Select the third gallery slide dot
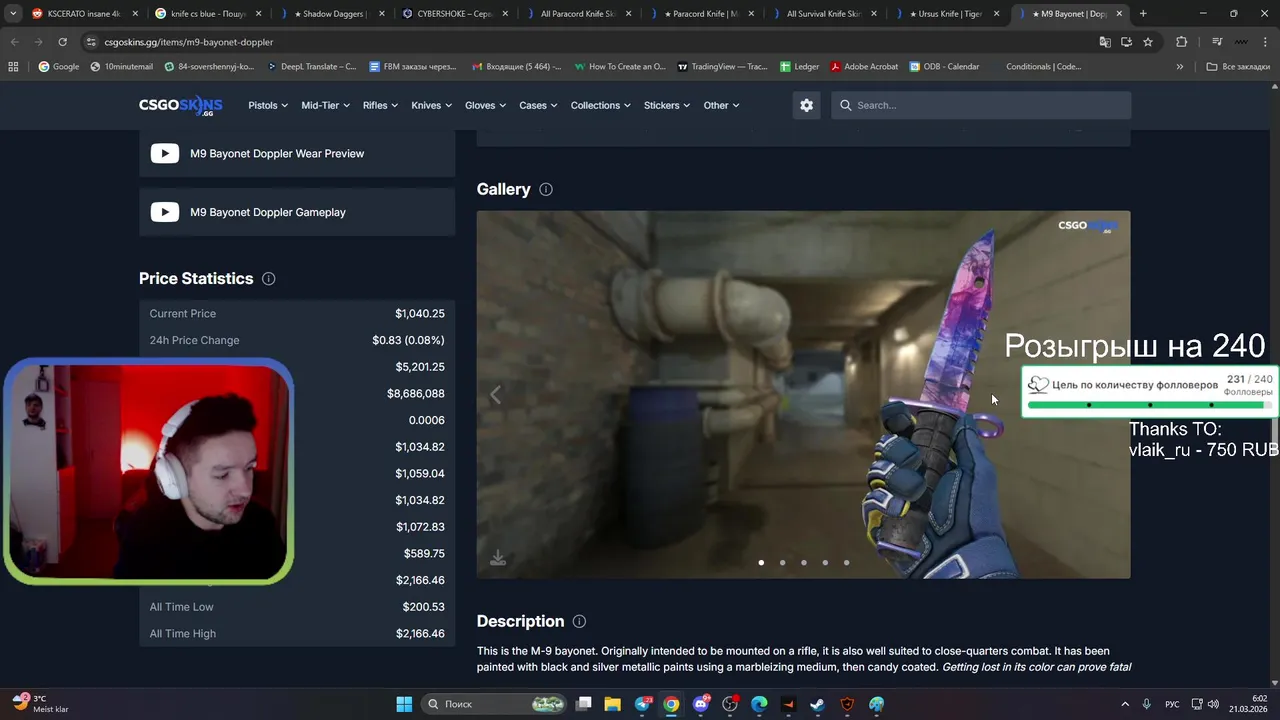Screen dimensions: 1280x720 (x=804, y=562)
